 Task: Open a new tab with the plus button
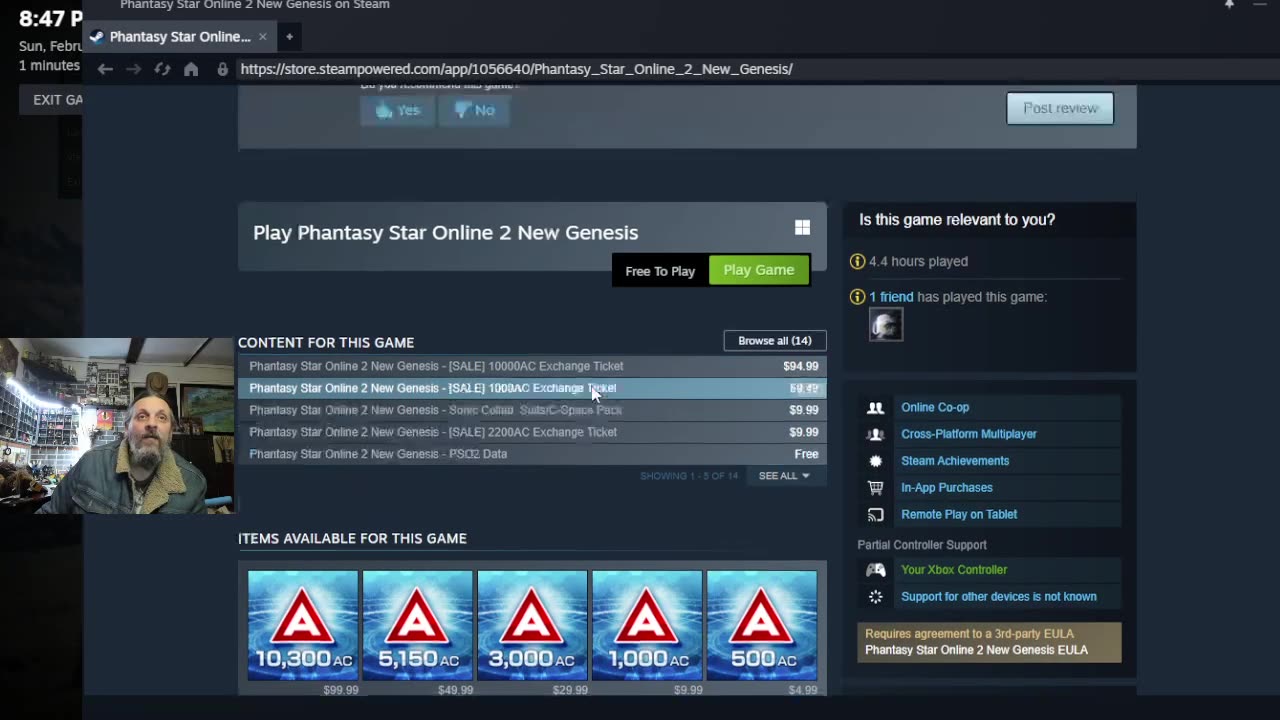[289, 37]
